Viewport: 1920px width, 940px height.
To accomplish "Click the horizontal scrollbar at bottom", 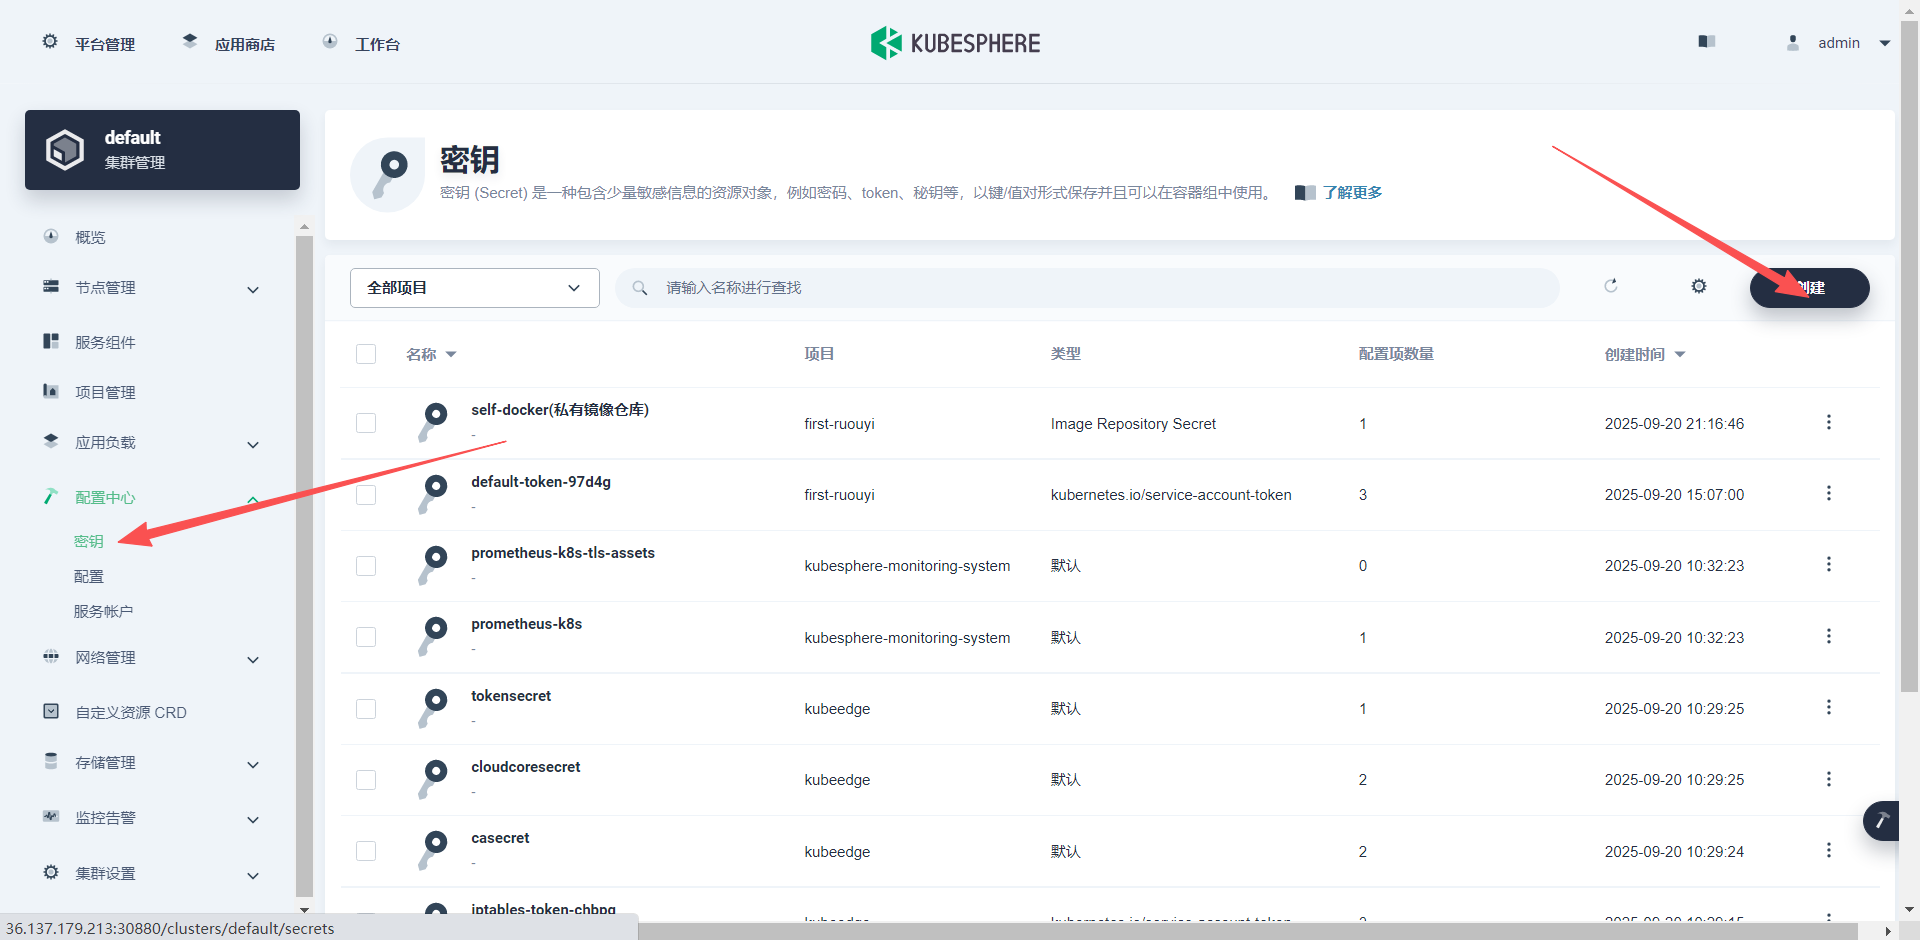I will [x=1248, y=931].
